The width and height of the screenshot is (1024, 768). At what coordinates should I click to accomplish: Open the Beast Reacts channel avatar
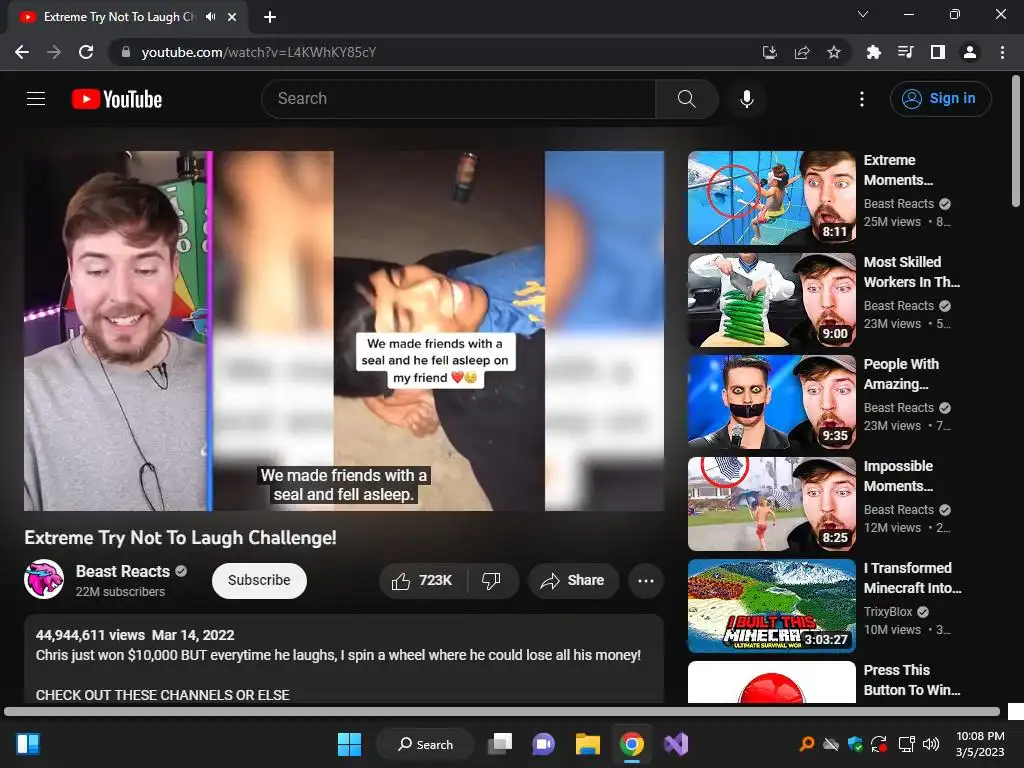[x=44, y=579]
